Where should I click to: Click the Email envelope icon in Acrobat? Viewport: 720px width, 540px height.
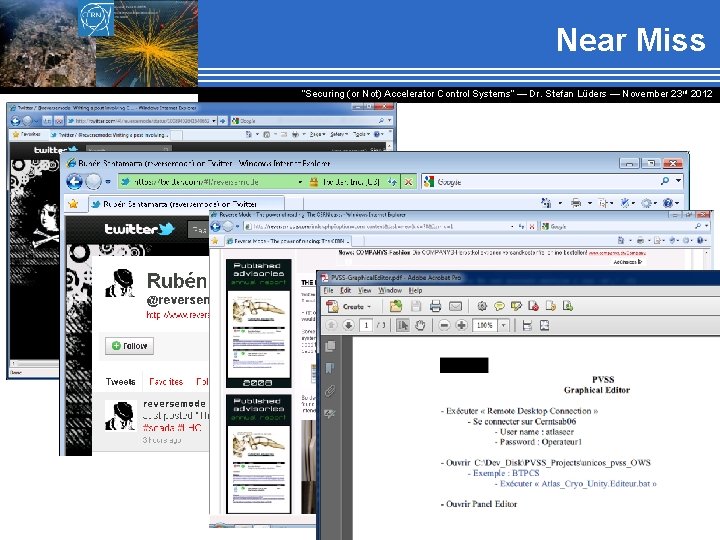pyautogui.click(x=455, y=306)
